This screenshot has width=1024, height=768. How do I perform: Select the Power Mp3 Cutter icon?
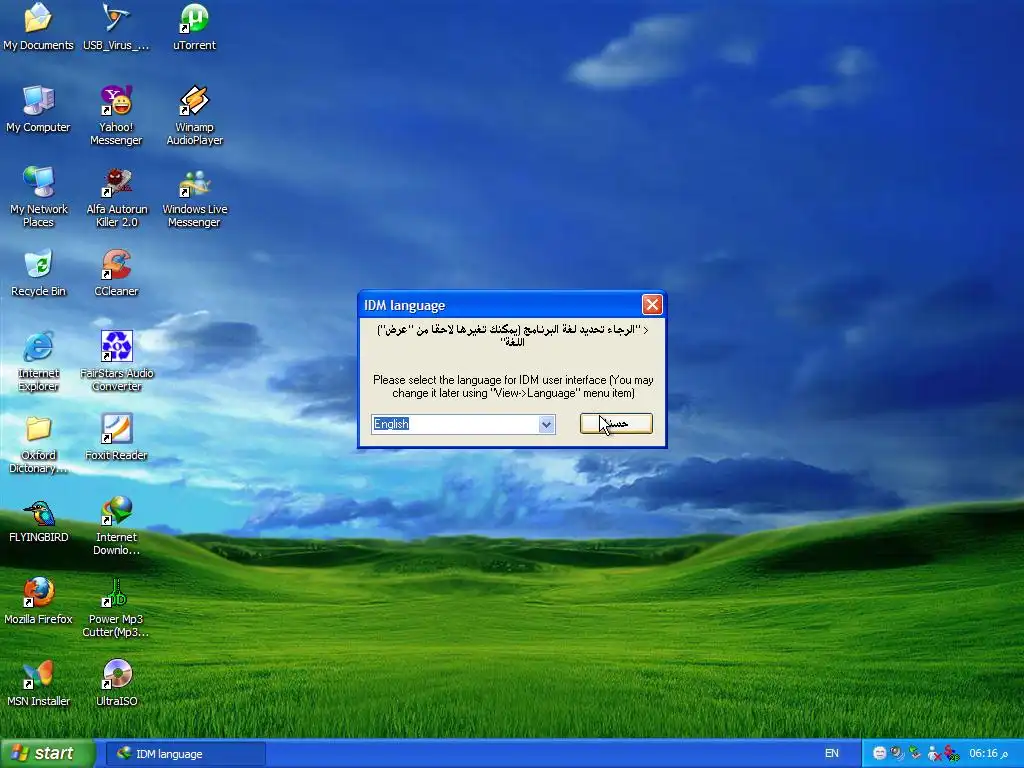click(x=116, y=607)
